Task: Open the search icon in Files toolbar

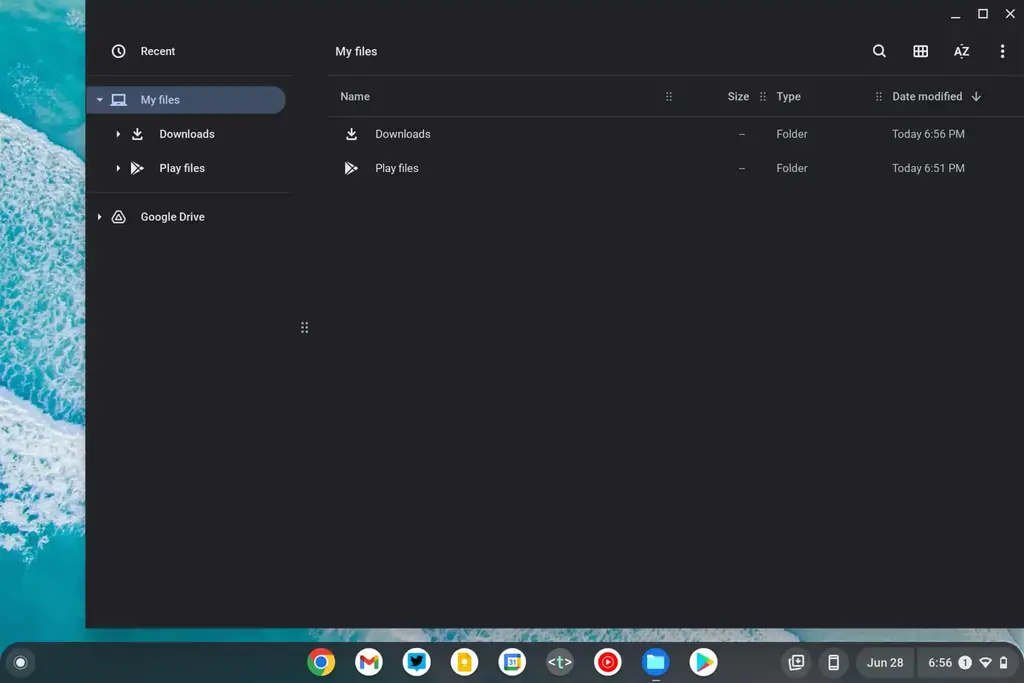Action: point(879,51)
